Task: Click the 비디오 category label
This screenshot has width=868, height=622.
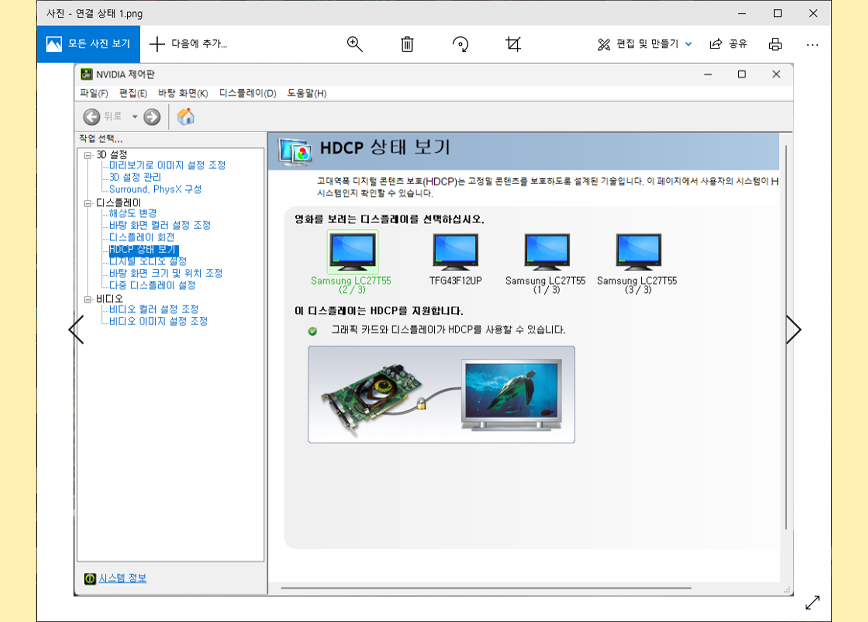Action: [x=110, y=299]
